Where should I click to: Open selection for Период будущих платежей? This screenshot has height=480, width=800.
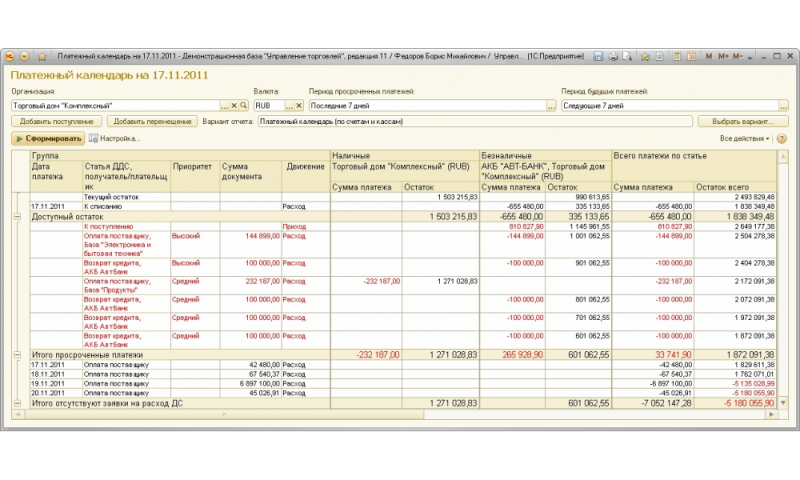(783, 105)
